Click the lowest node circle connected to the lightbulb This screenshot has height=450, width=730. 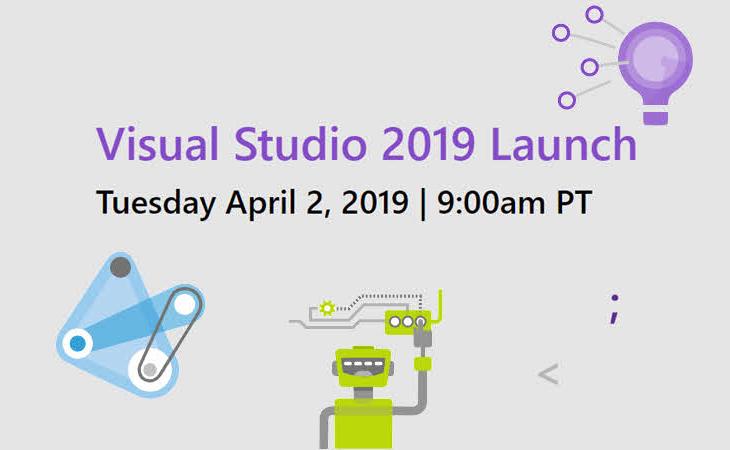coord(567,99)
